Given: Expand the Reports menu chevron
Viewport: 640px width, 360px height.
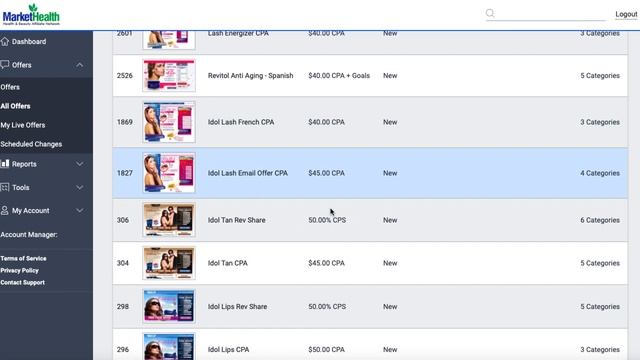Looking at the screenshot, I should 80,164.
